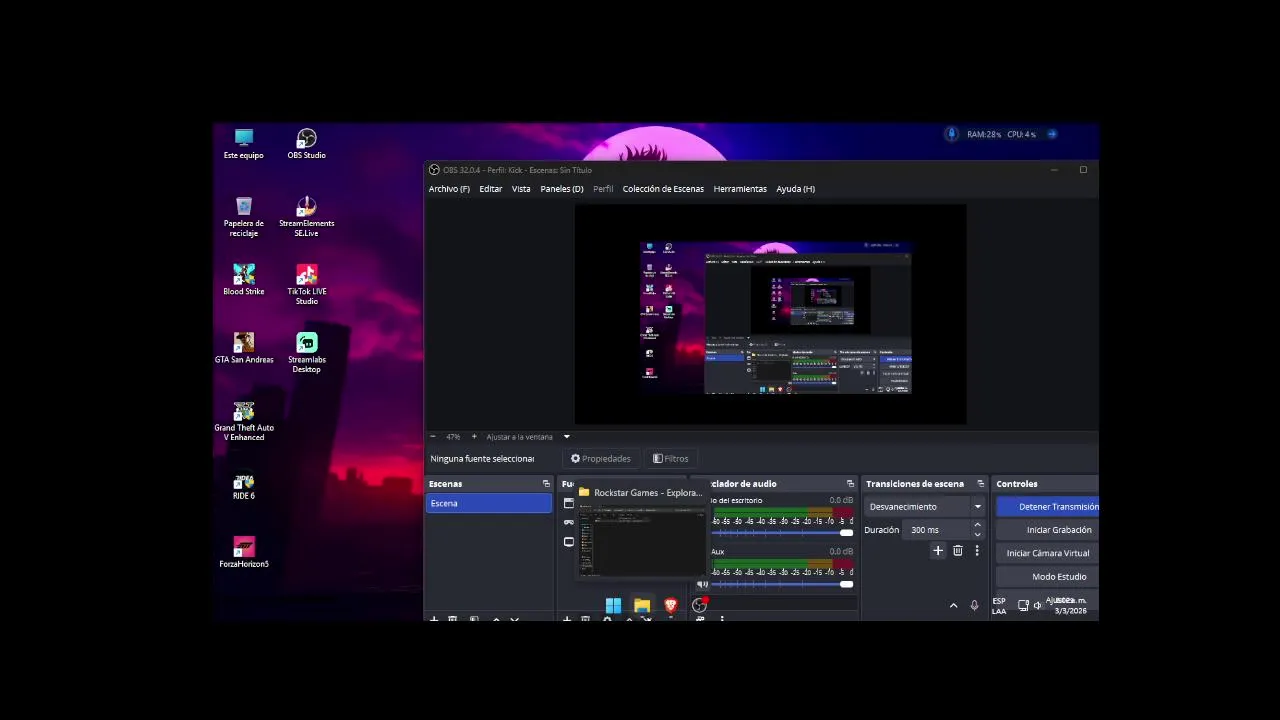Select the Escena row in scenes list
1280x720 pixels.
click(489, 504)
